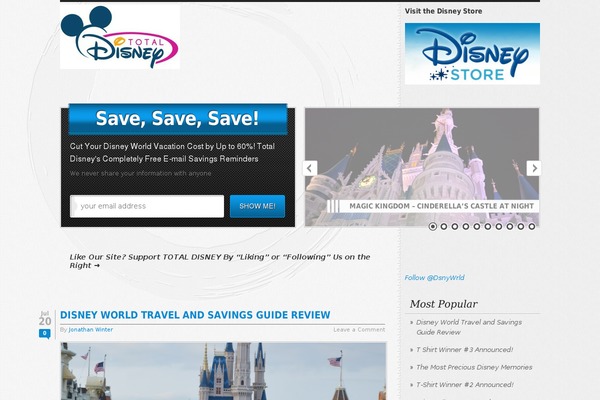
Task: Select the ninth slideshow dot
Action: [x=521, y=227]
